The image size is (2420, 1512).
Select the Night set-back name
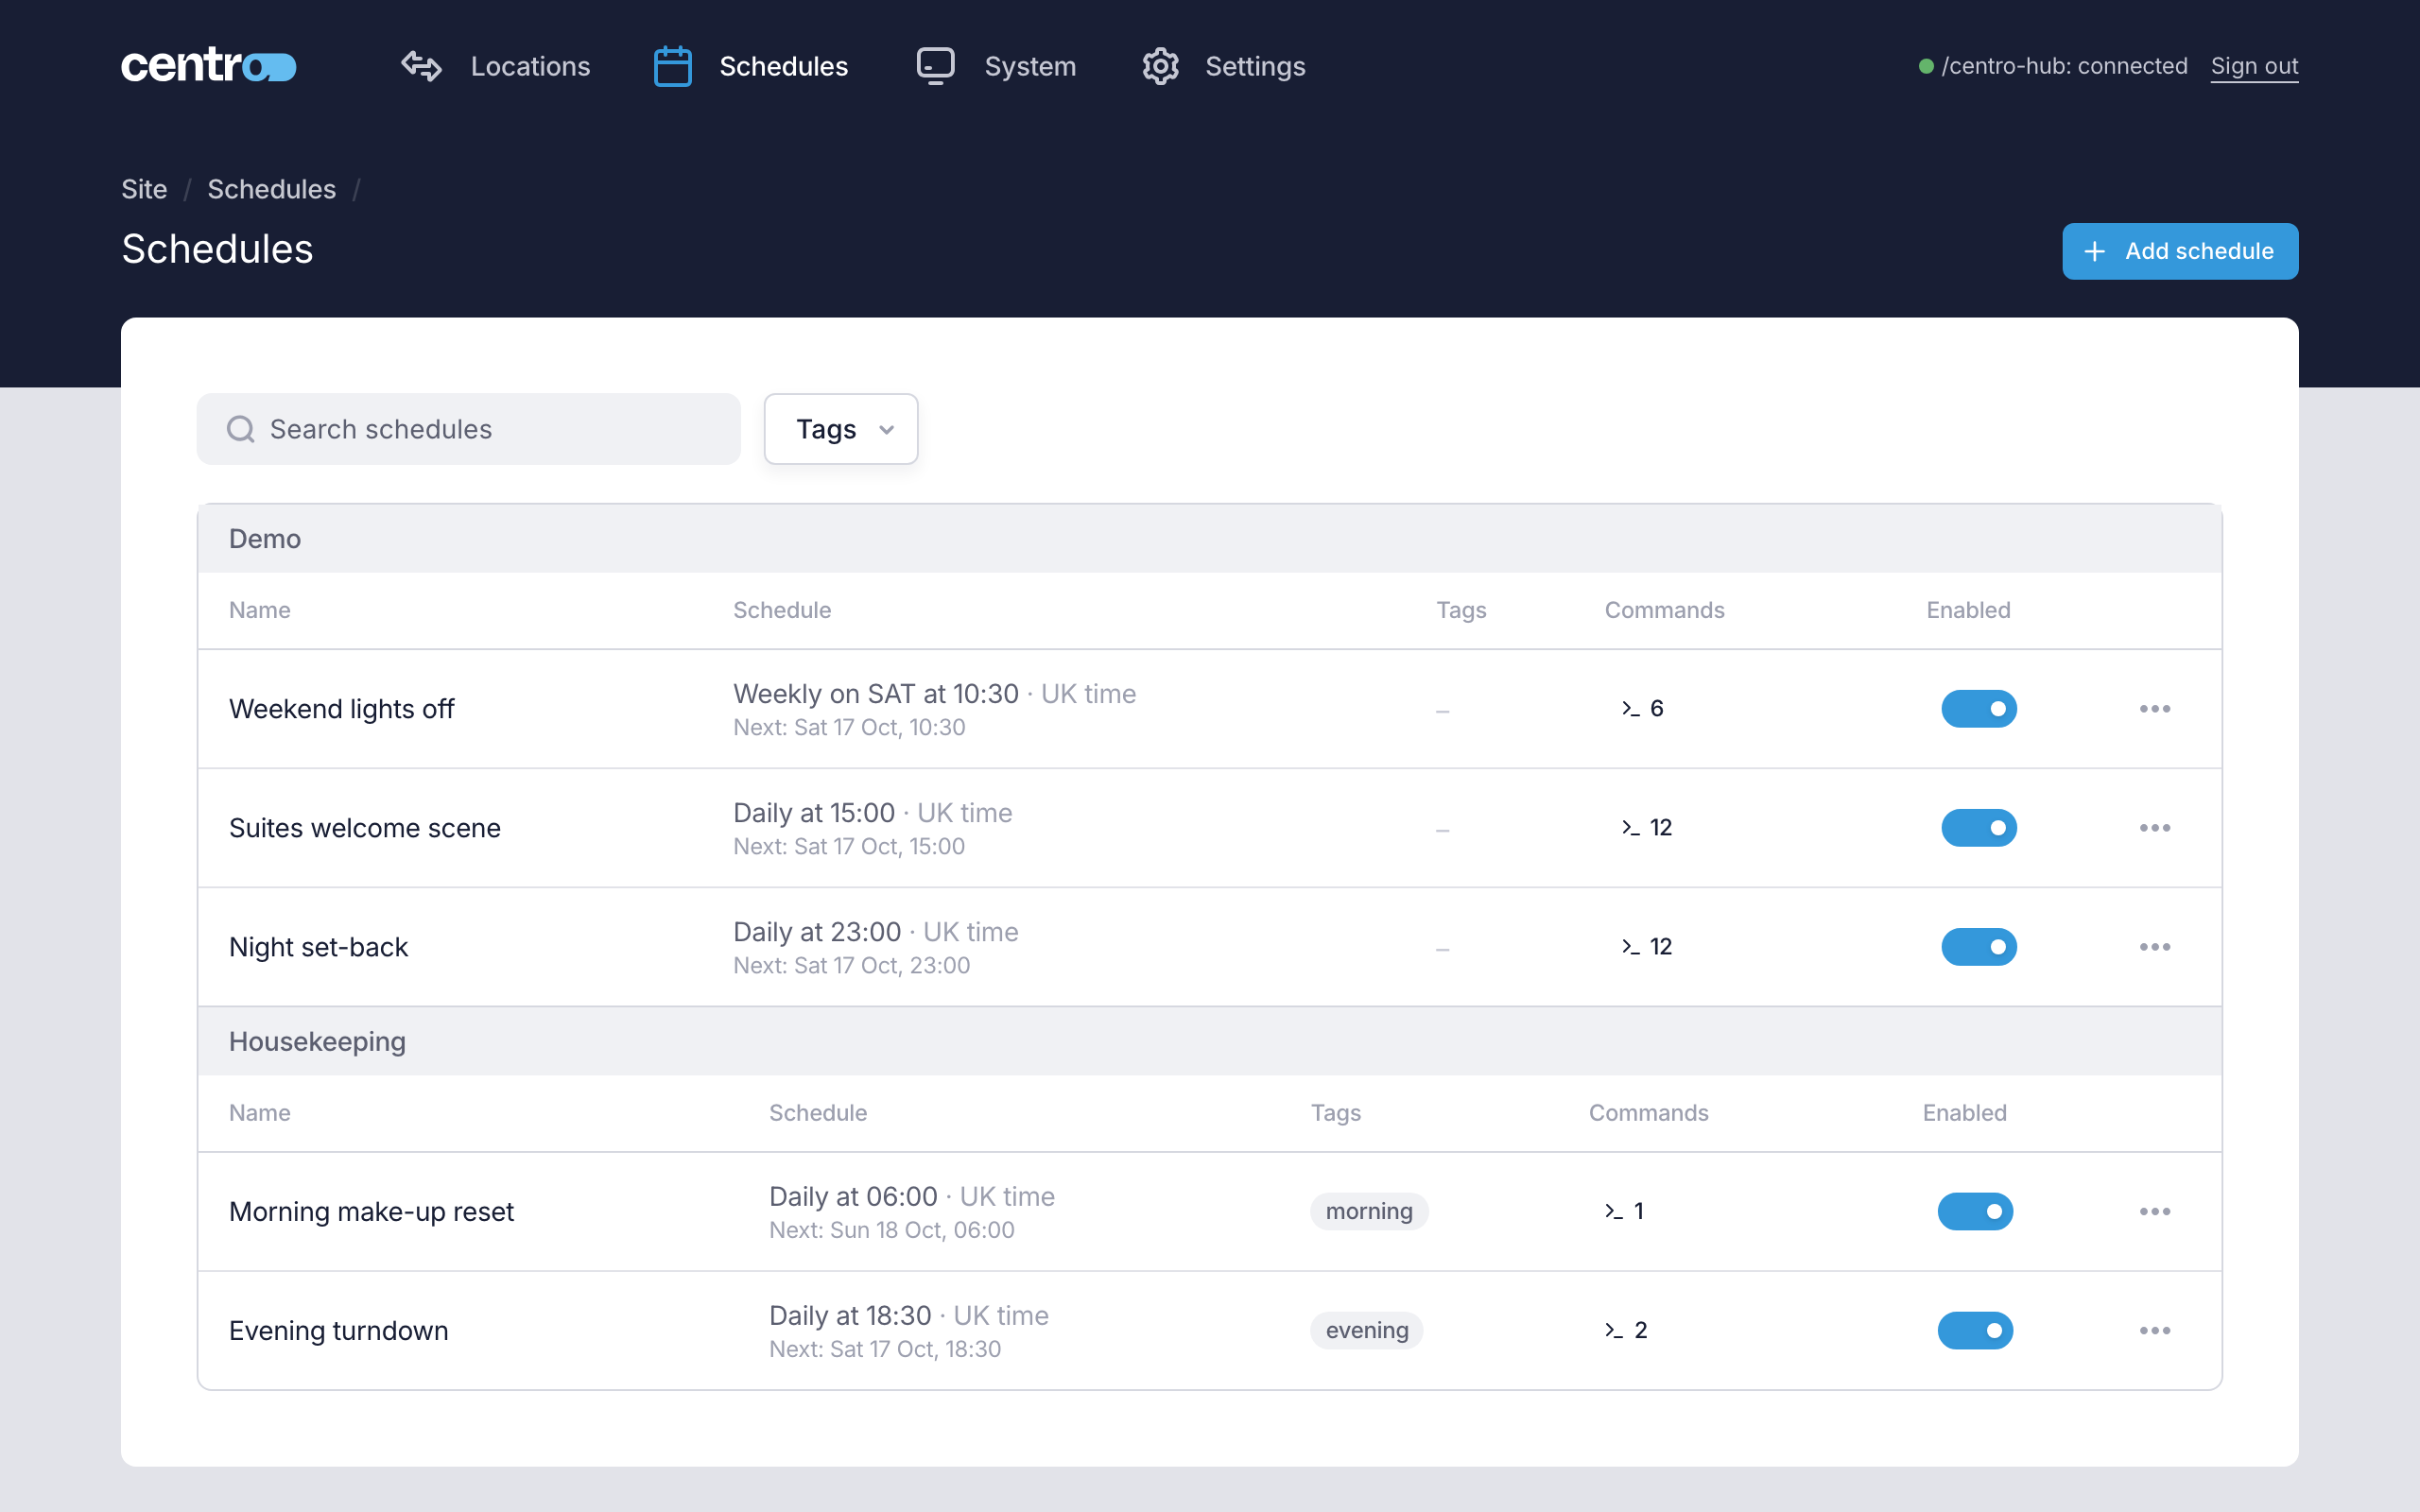click(x=318, y=947)
